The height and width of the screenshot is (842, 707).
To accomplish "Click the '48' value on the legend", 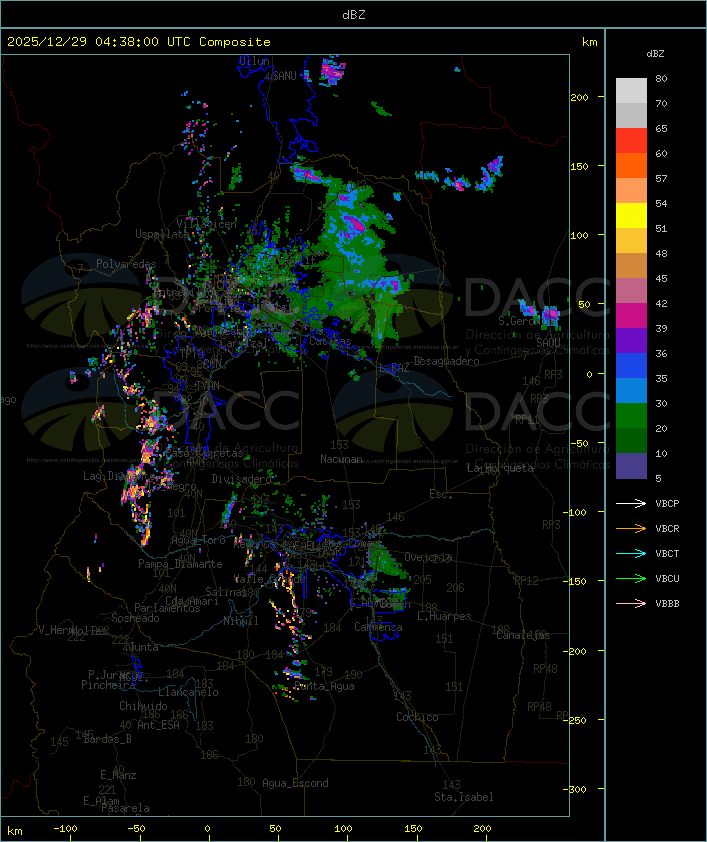I will pos(661,253).
